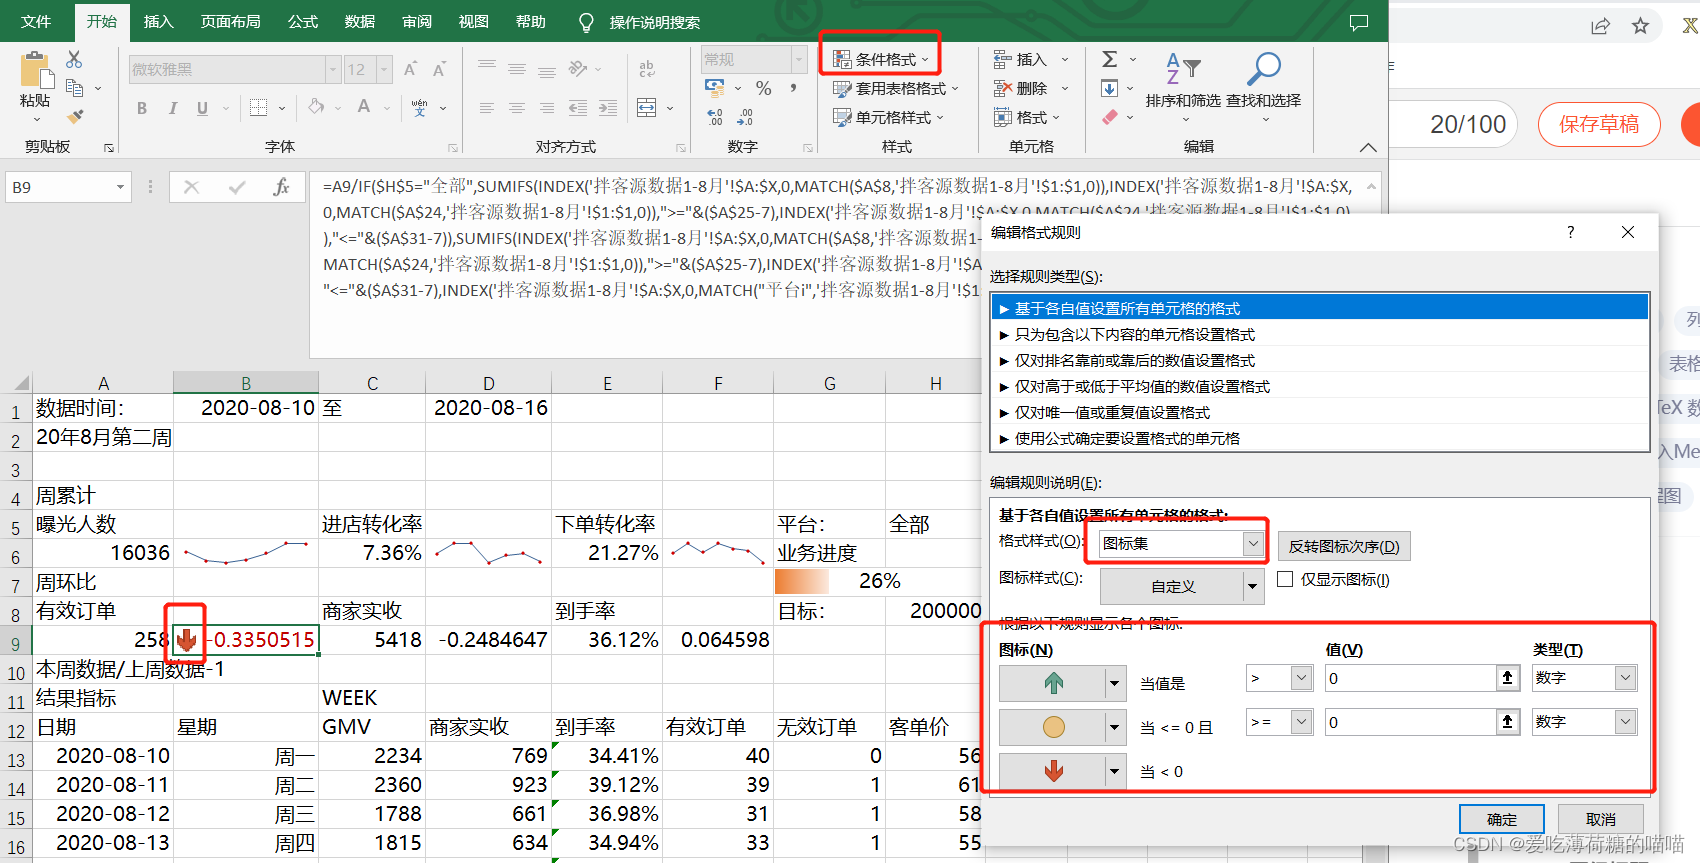Click 确定 to confirm the rule

pos(1502,819)
